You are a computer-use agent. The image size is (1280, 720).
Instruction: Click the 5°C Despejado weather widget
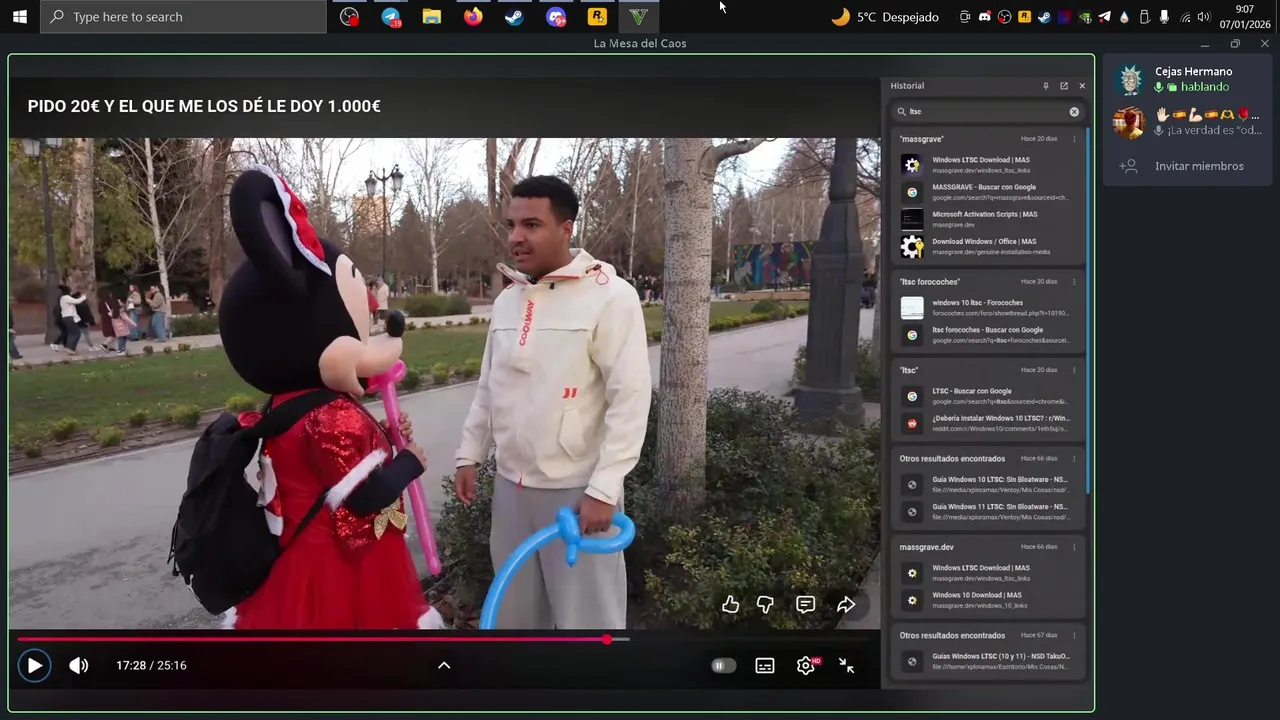click(885, 17)
